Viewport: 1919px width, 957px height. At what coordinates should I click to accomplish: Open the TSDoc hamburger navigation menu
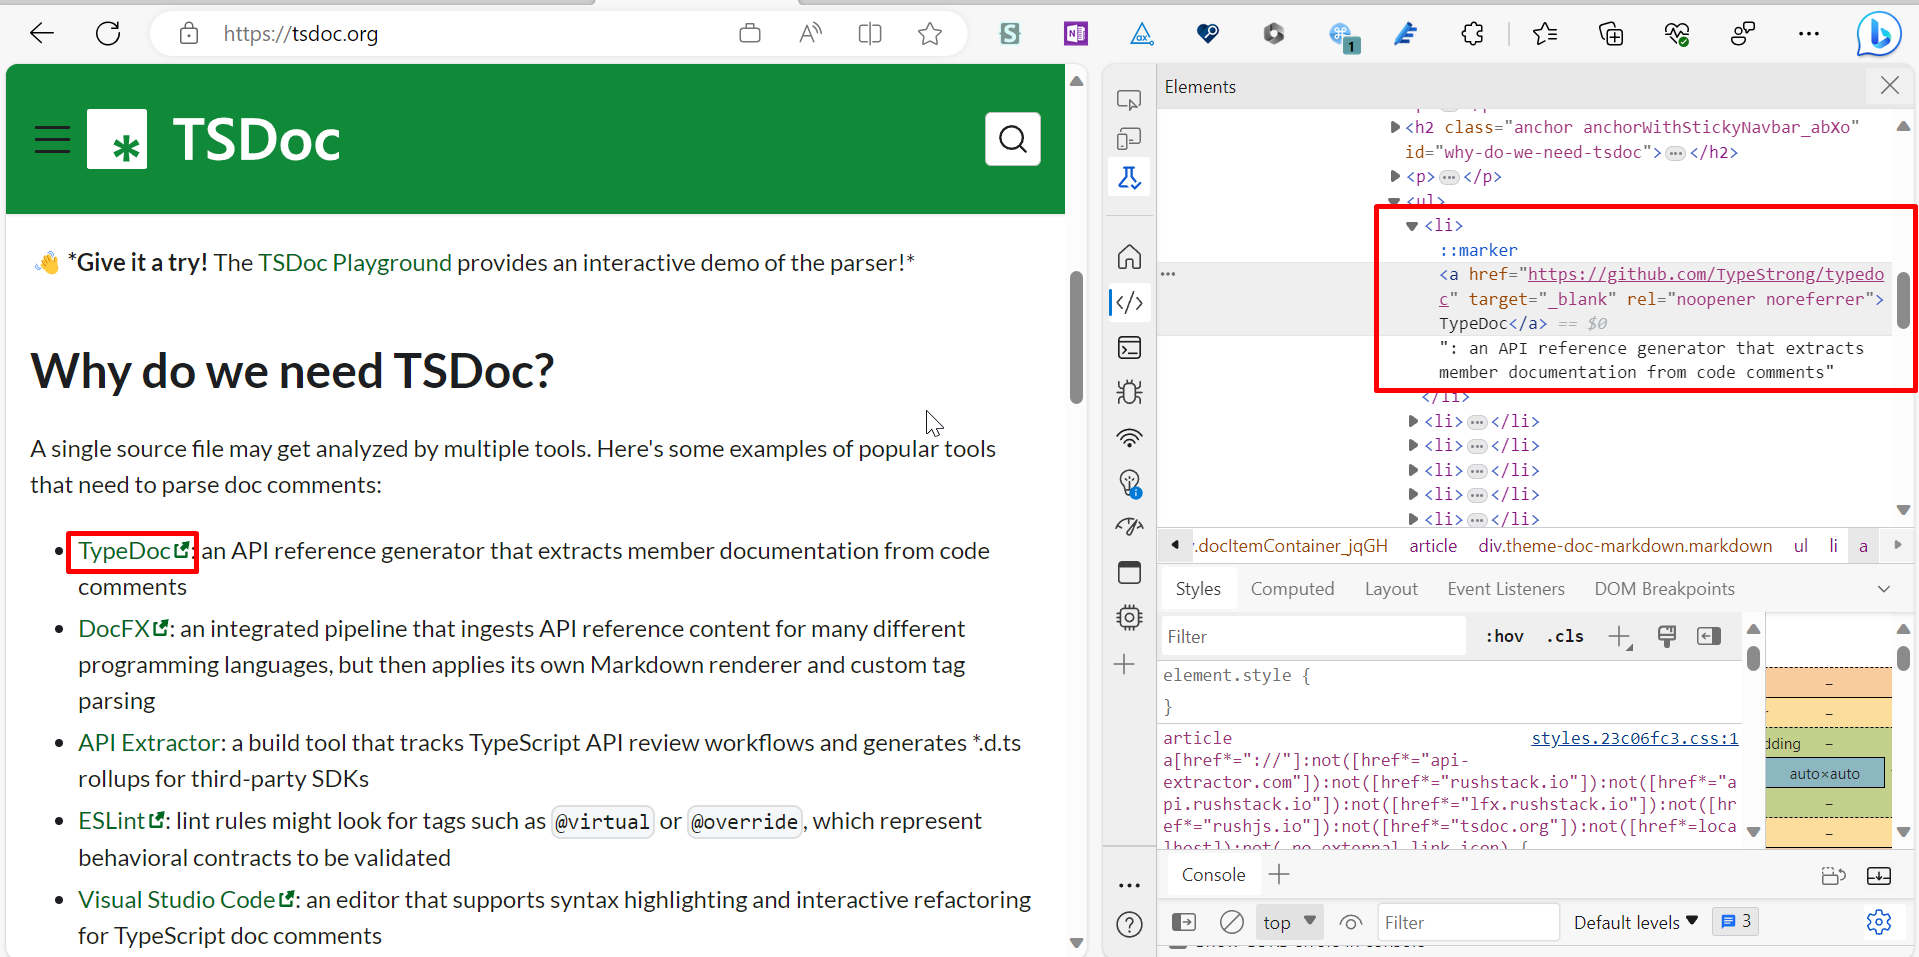click(51, 139)
